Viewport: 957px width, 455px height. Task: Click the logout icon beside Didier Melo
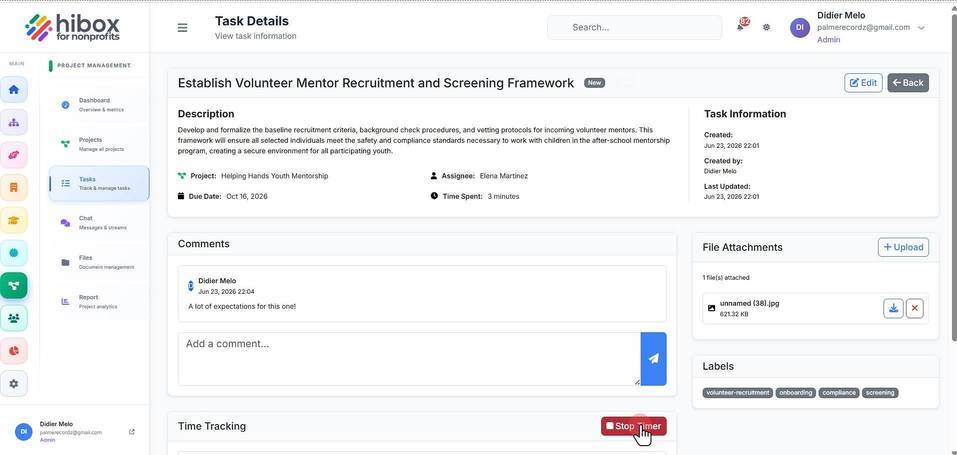(132, 432)
